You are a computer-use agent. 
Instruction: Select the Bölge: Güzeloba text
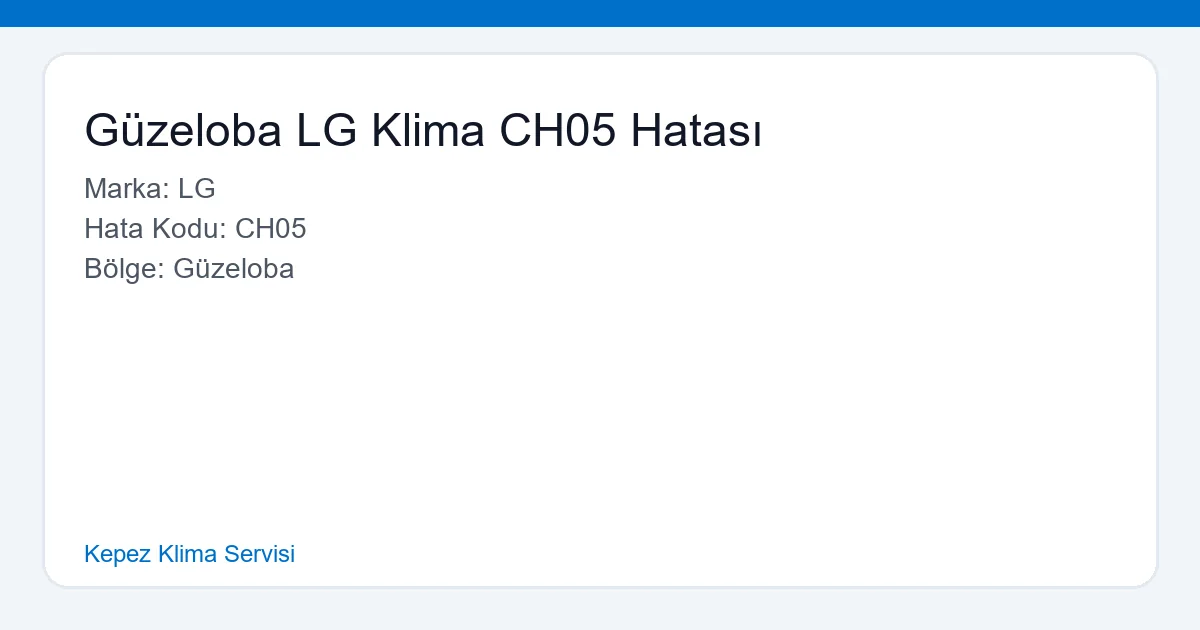point(190,269)
